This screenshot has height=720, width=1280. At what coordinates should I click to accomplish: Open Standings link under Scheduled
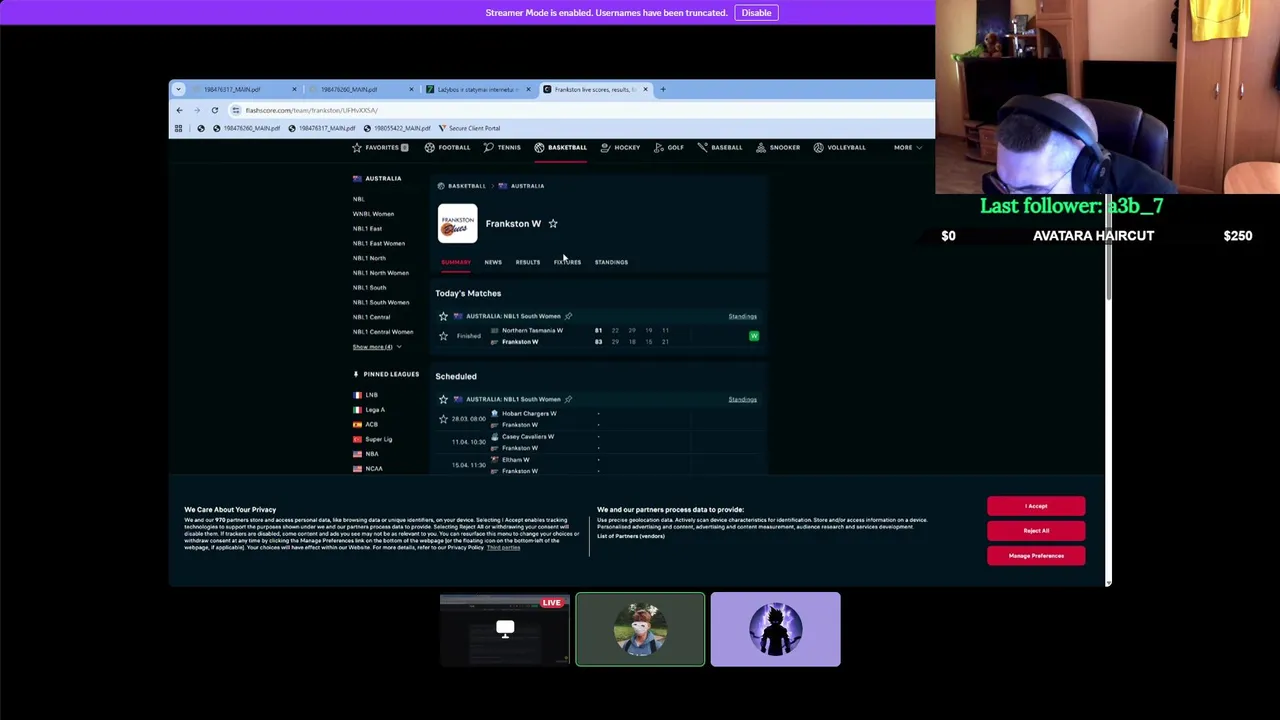point(742,399)
